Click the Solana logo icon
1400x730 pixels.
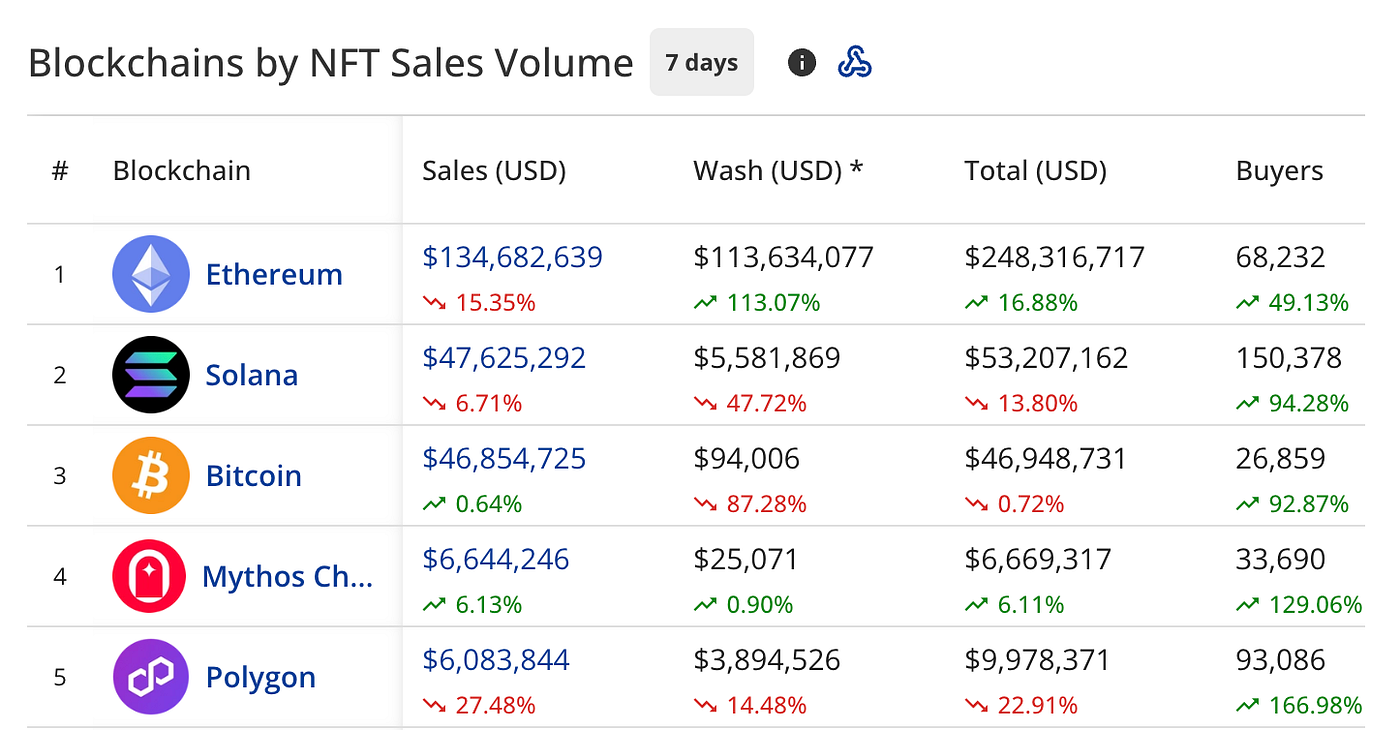coord(151,375)
